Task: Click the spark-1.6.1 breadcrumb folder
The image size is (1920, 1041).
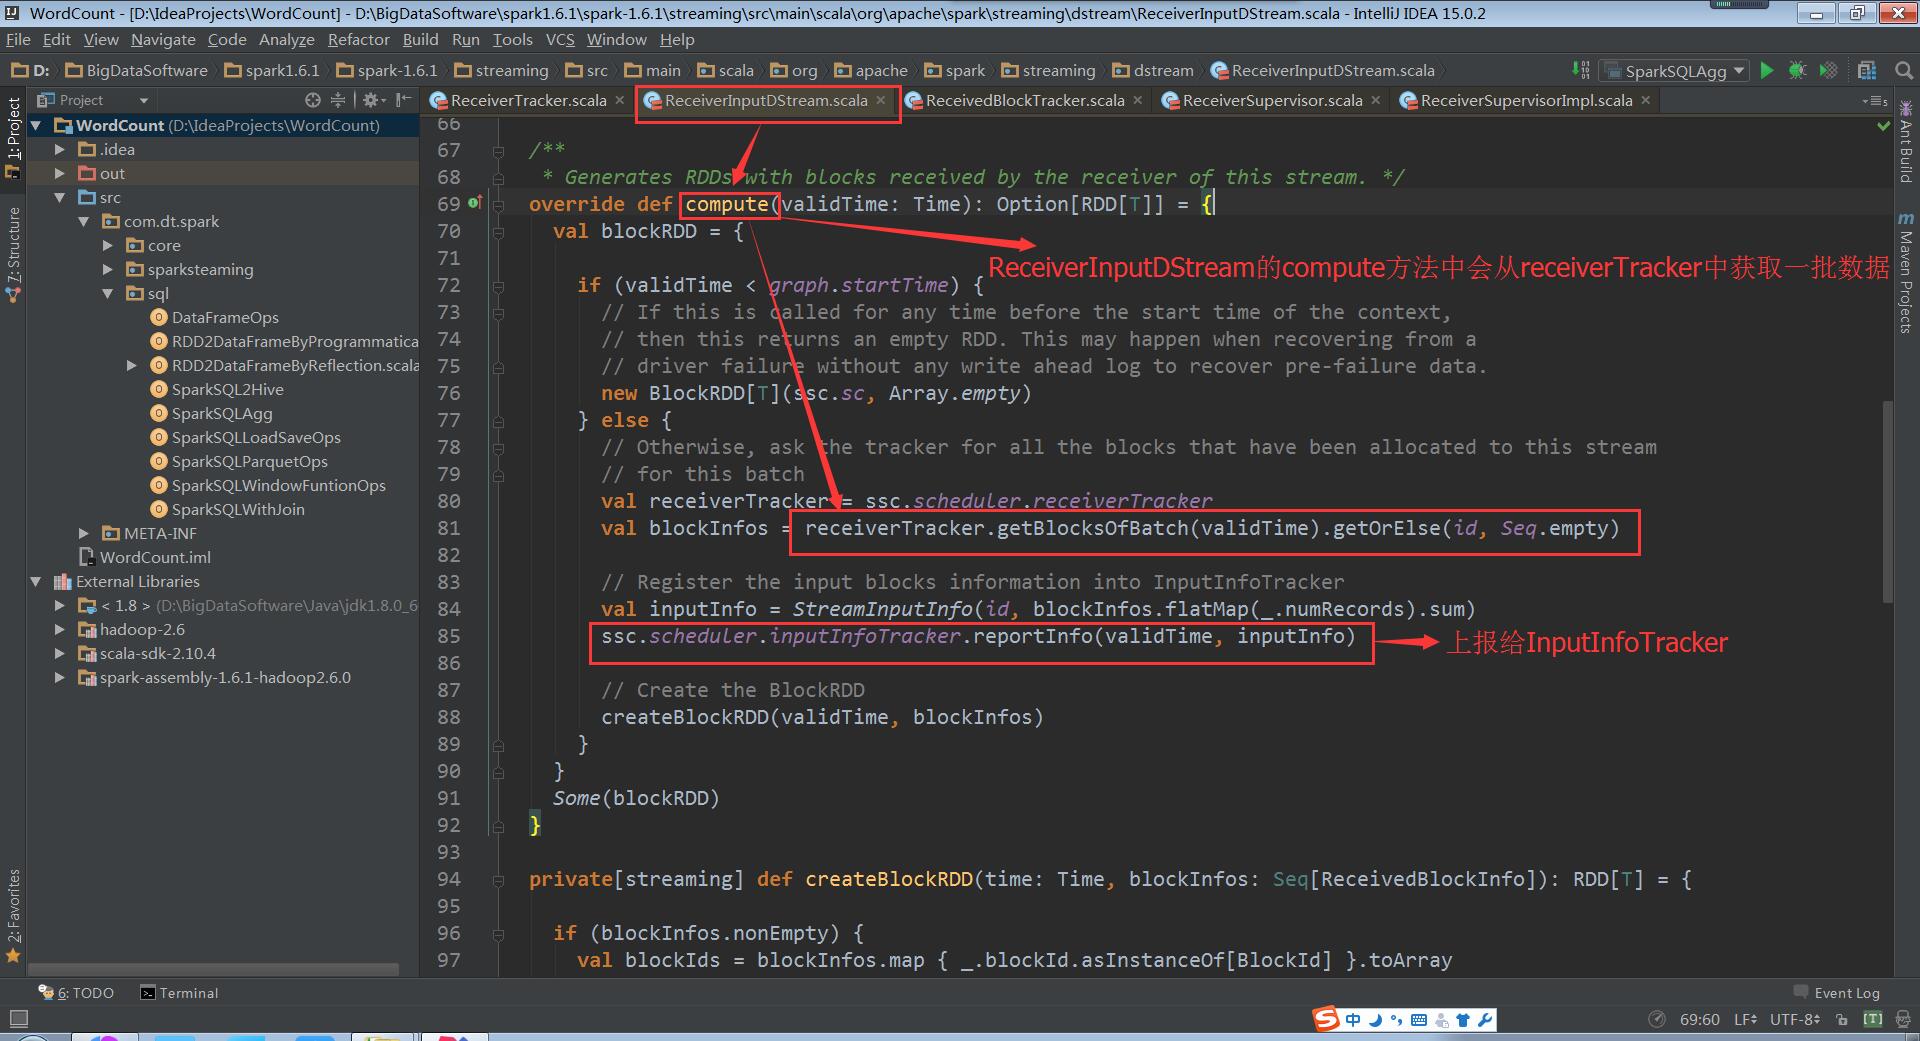Action: tap(387, 70)
